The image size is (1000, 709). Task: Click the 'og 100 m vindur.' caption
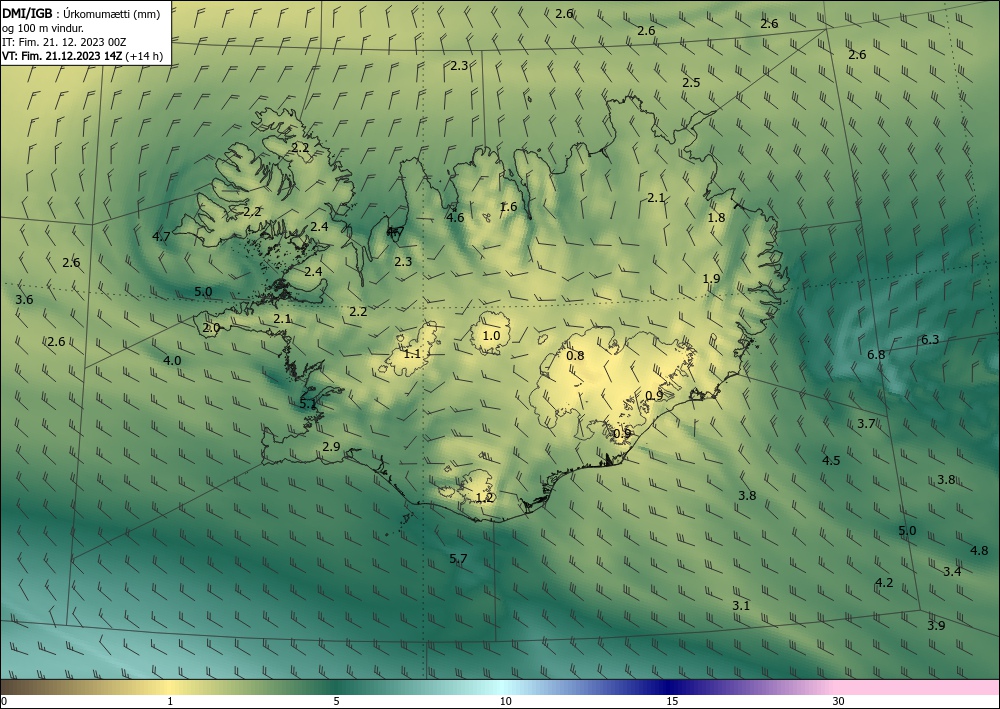click(43, 28)
